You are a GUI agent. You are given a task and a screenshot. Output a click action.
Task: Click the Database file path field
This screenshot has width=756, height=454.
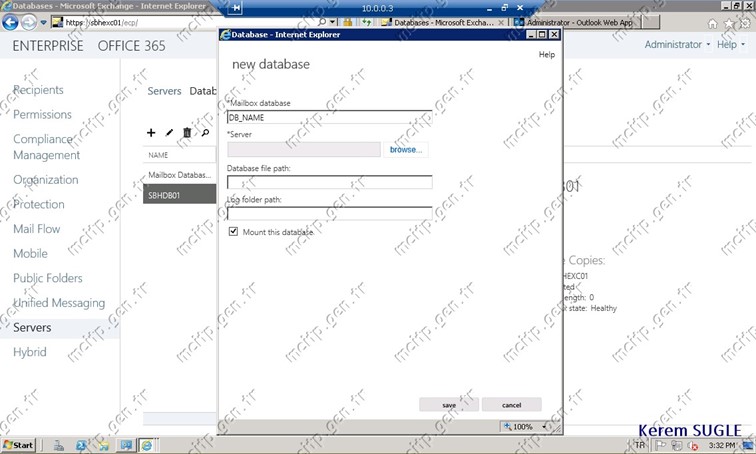coord(329,182)
